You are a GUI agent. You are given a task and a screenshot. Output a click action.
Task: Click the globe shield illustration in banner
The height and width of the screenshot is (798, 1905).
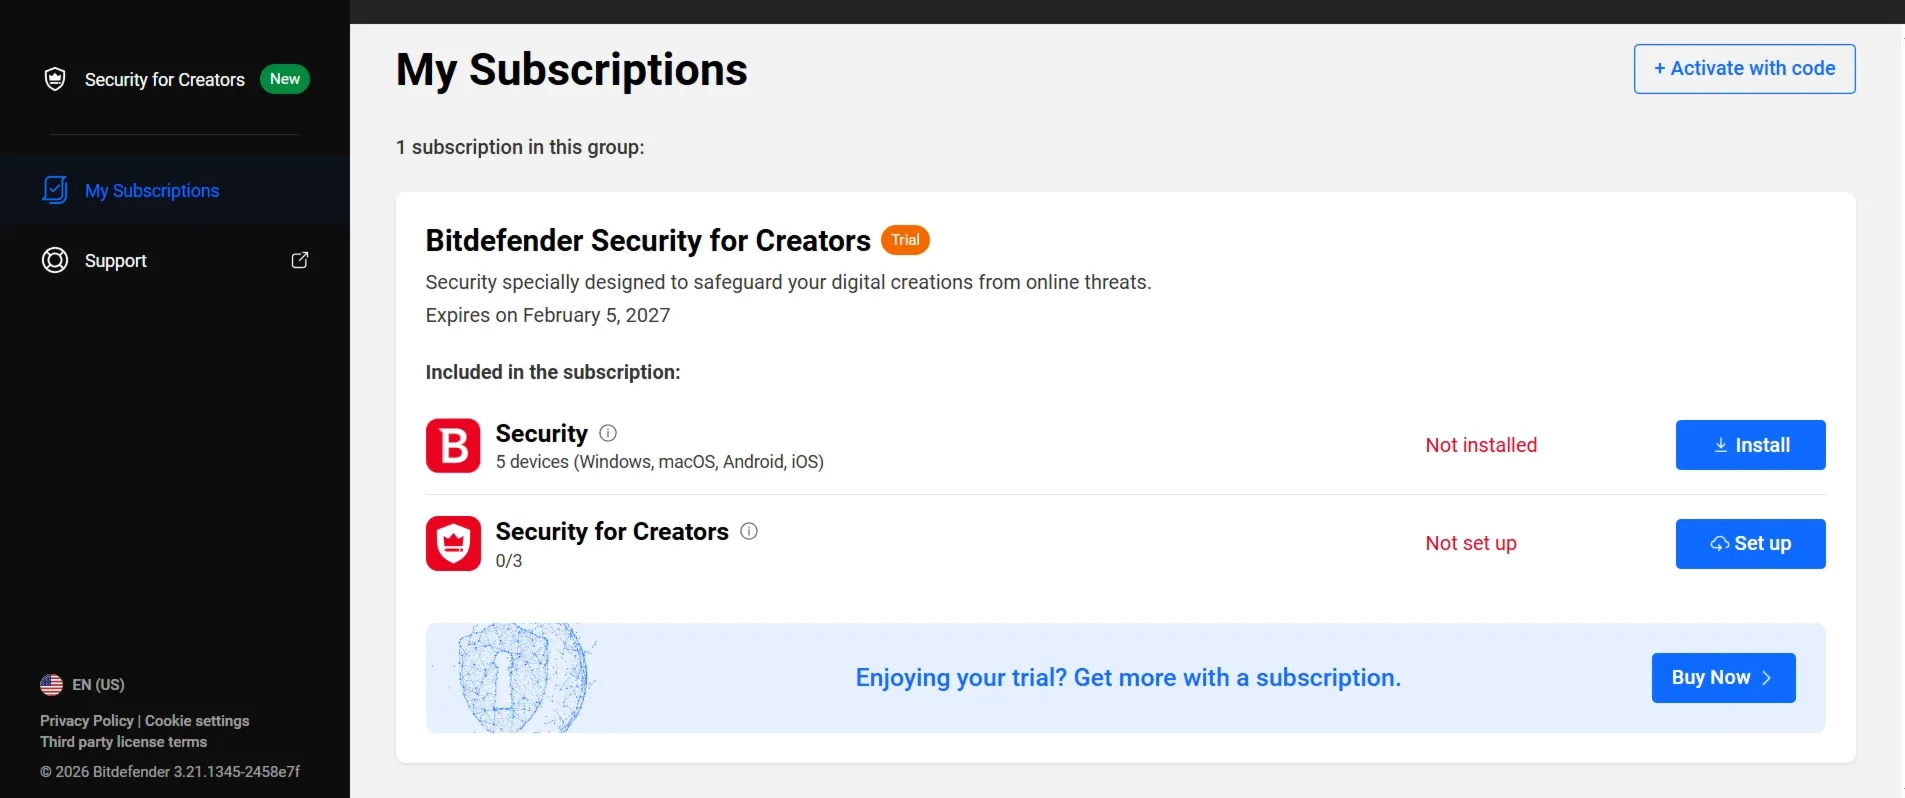[522, 678]
